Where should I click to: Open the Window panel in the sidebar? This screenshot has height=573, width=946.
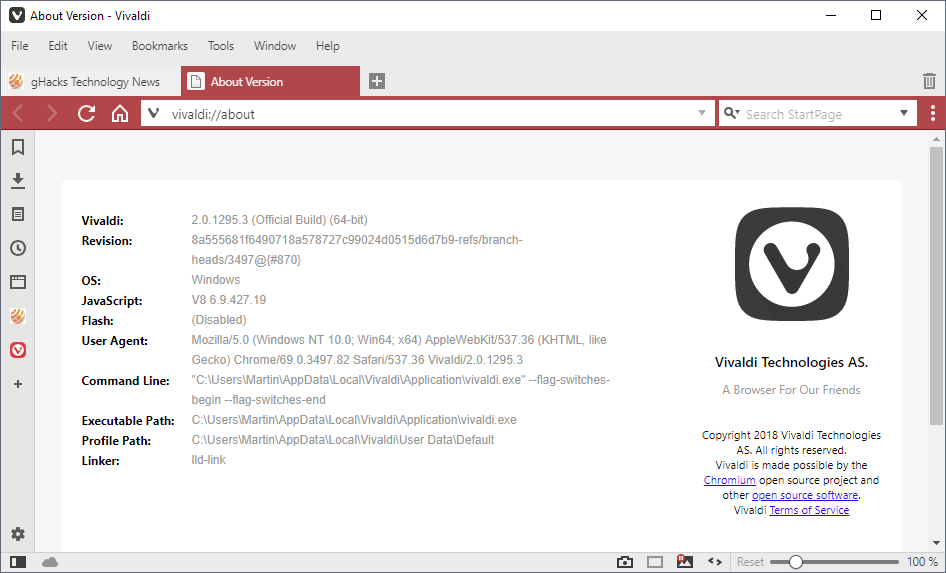click(x=18, y=282)
